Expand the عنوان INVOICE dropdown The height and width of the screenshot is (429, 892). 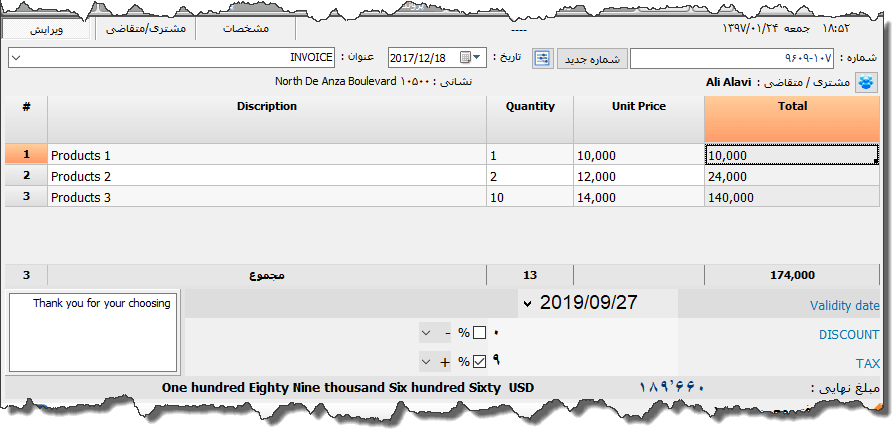15,58
